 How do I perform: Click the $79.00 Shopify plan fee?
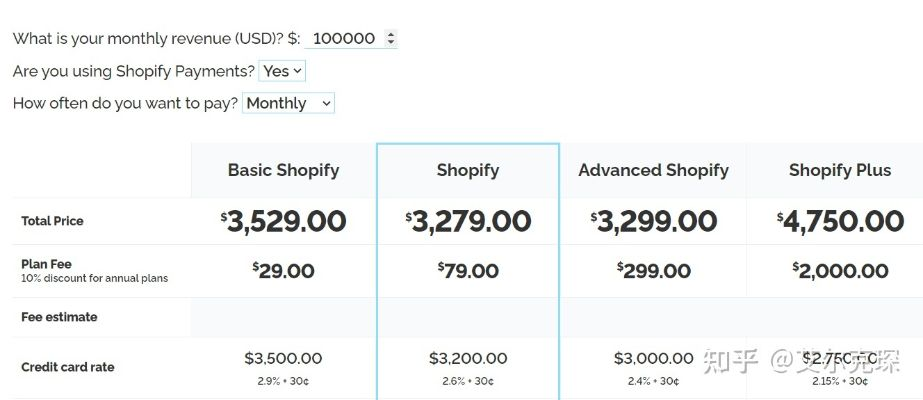click(468, 271)
